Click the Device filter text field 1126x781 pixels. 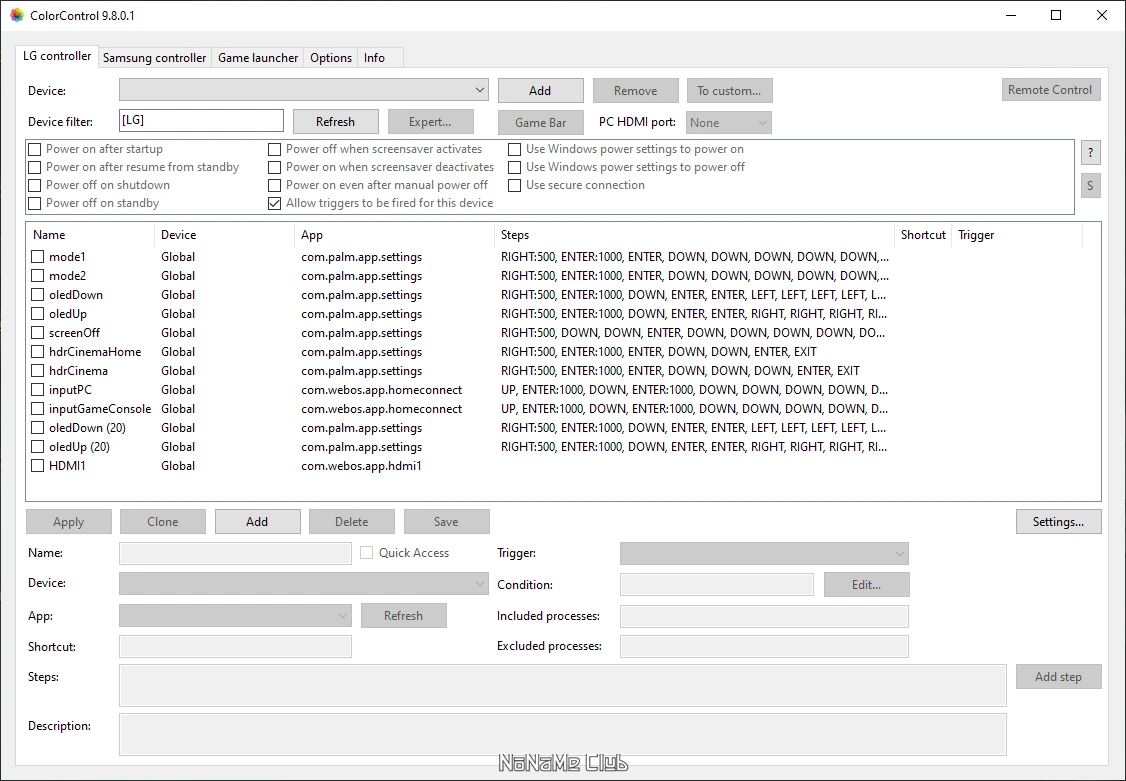[201, 120]
